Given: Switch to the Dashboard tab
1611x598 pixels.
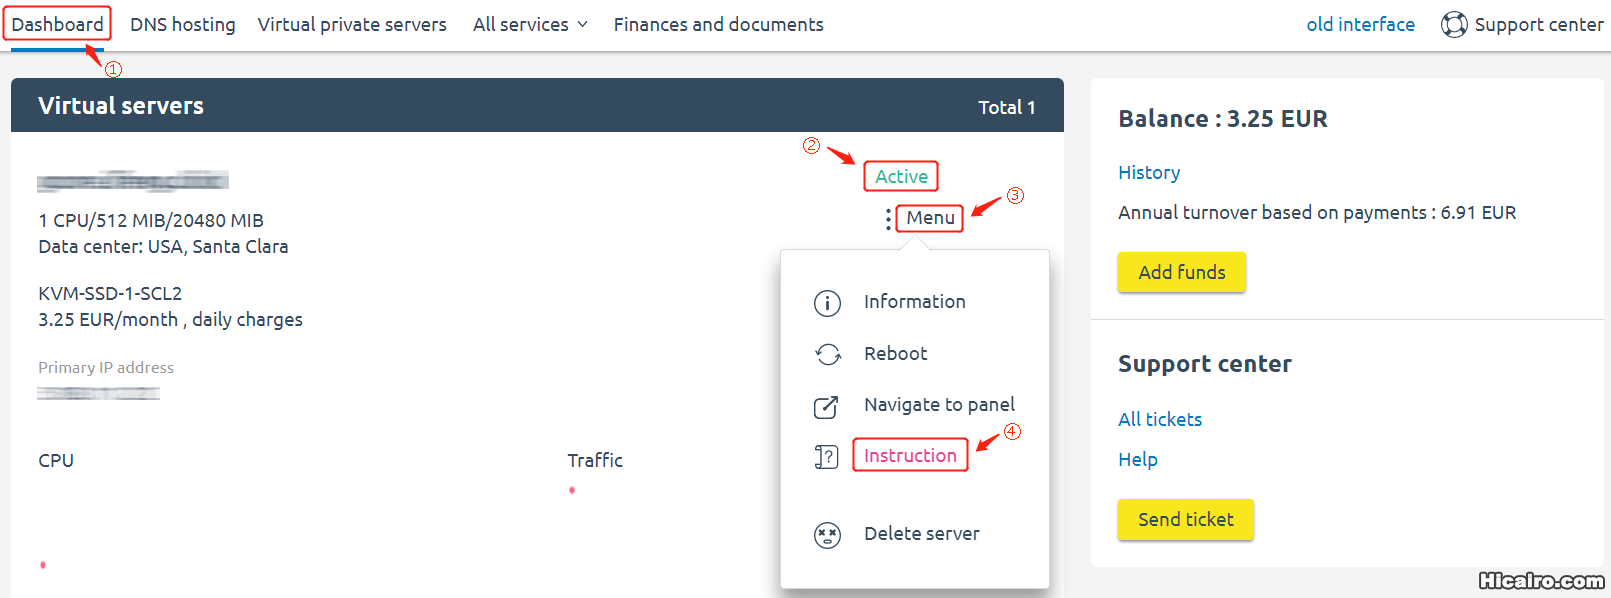Looking at the screenshot, I should pyautogui.click(x=57, y=25).
